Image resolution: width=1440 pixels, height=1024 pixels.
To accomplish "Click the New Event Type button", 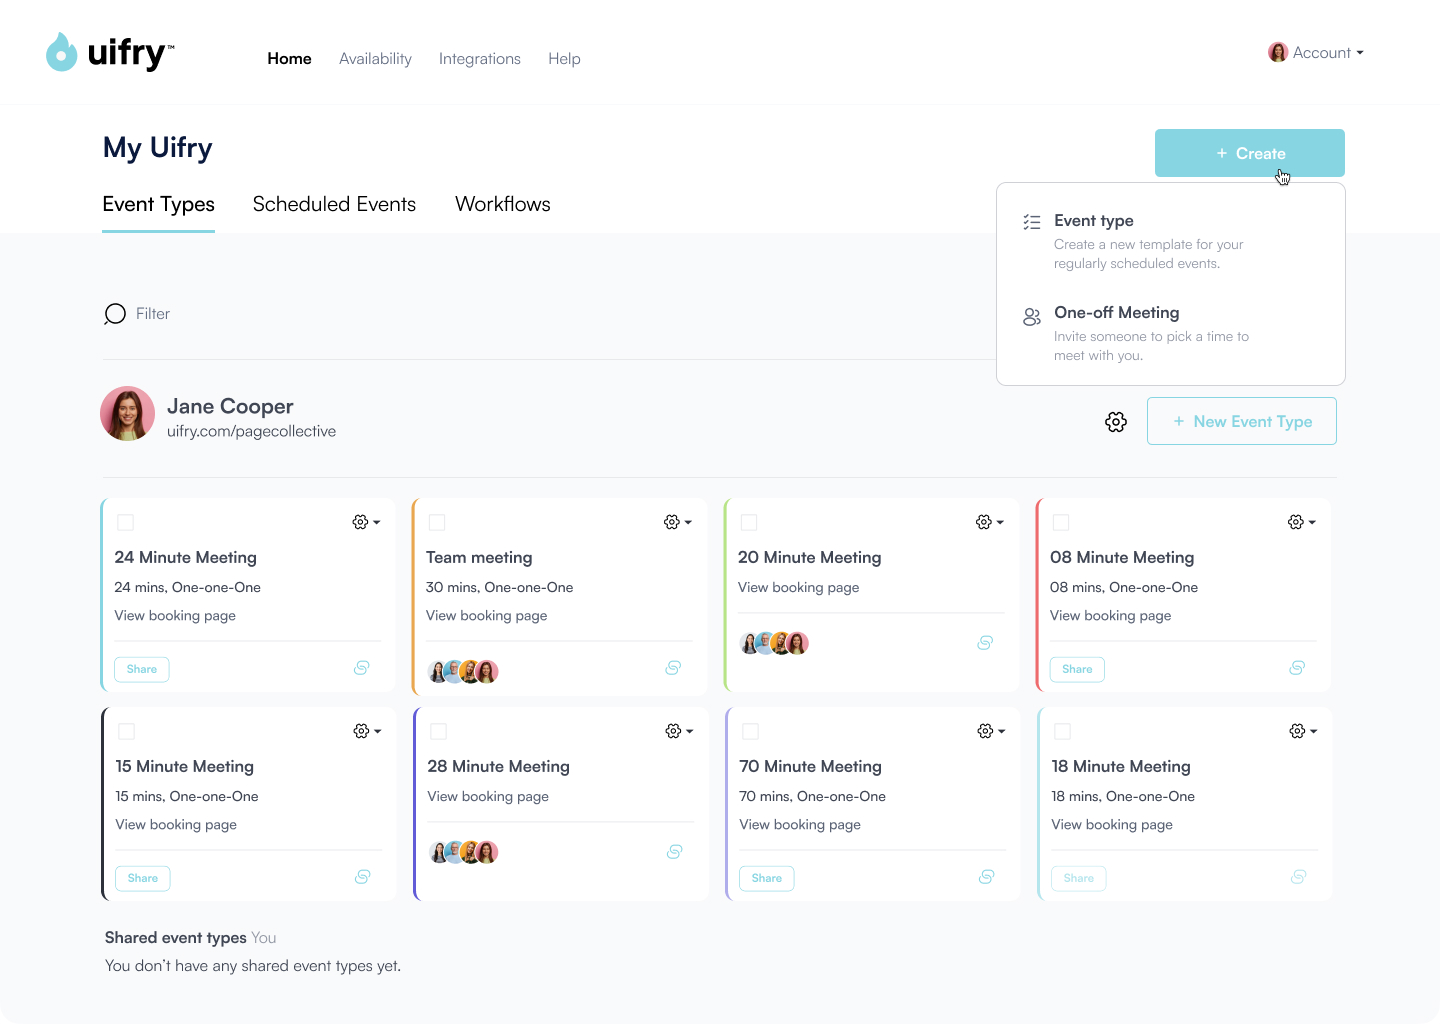I will point(1242,421).
